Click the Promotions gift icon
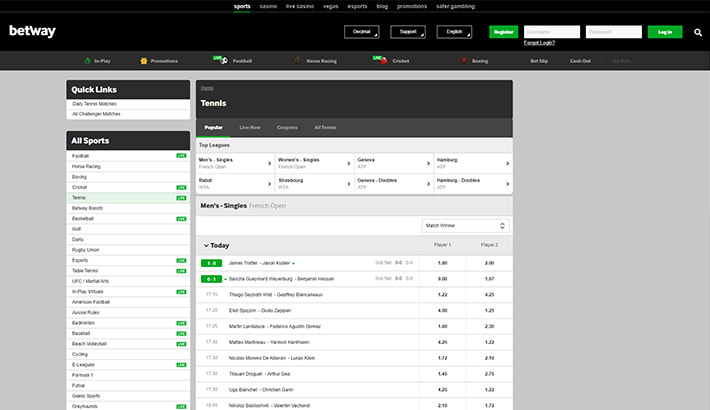The width and height of the screenshot is (710, 410). click(144, 61)
